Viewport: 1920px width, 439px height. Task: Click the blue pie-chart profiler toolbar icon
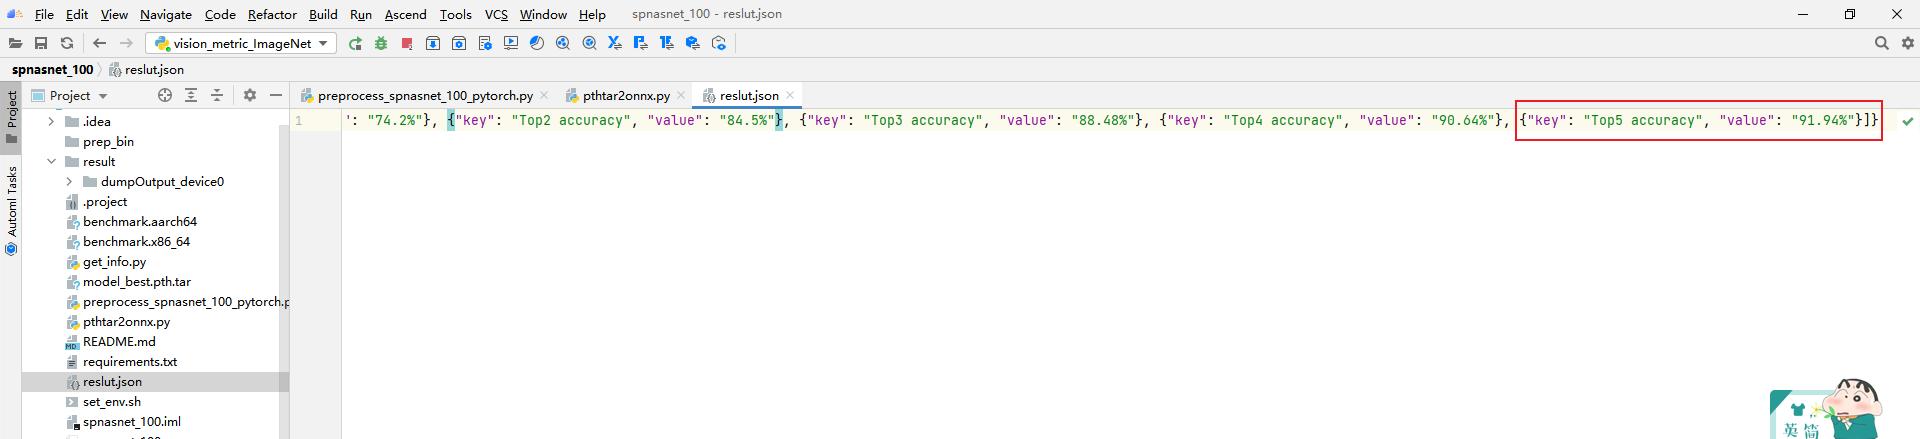[537, 43]
